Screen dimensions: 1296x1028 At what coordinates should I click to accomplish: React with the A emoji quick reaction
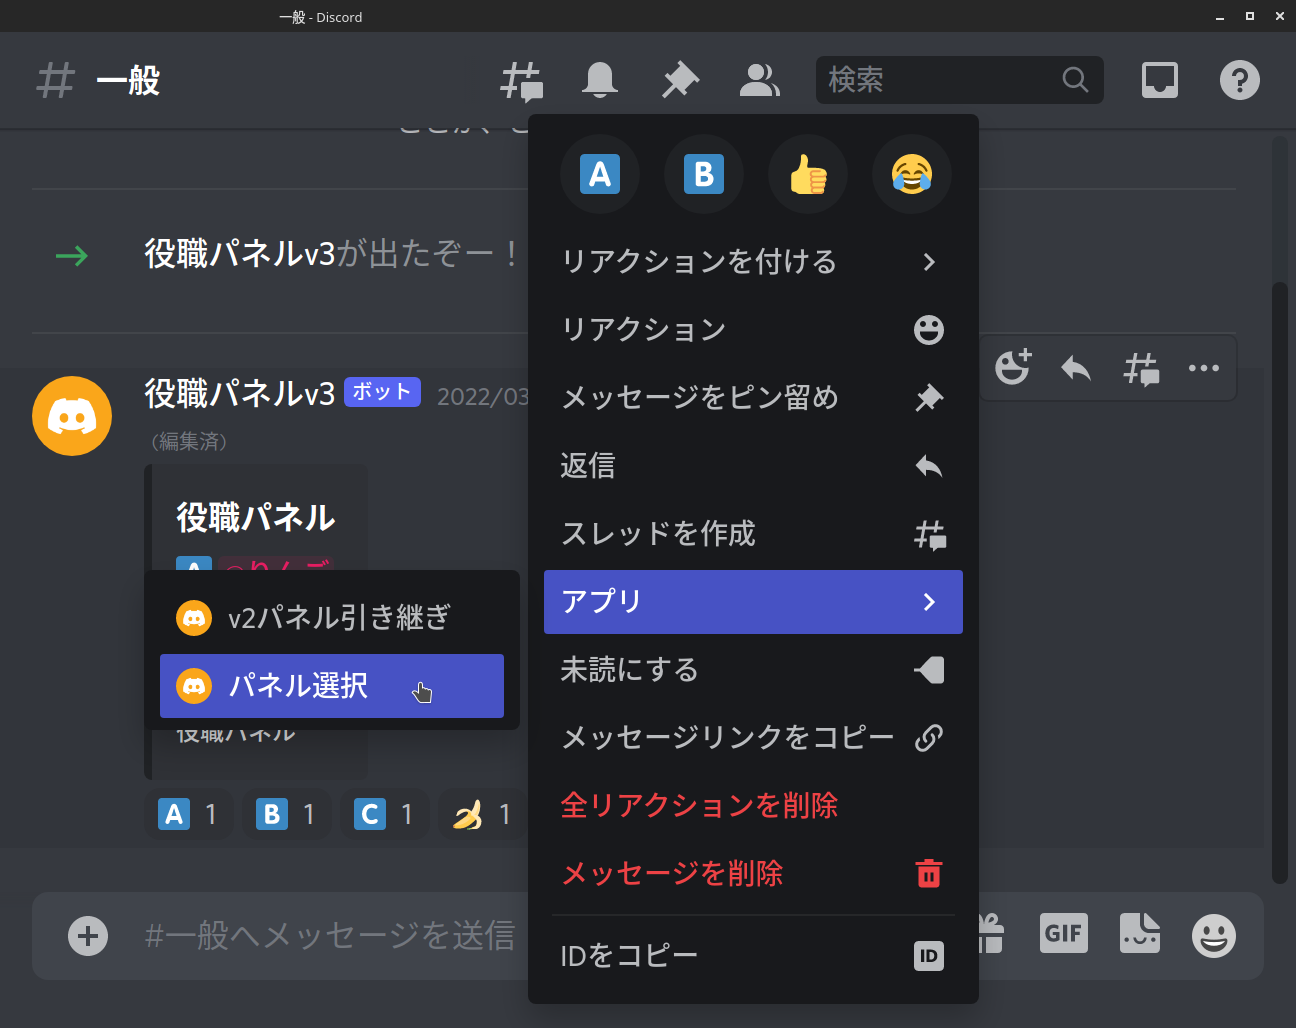point(600,174)
